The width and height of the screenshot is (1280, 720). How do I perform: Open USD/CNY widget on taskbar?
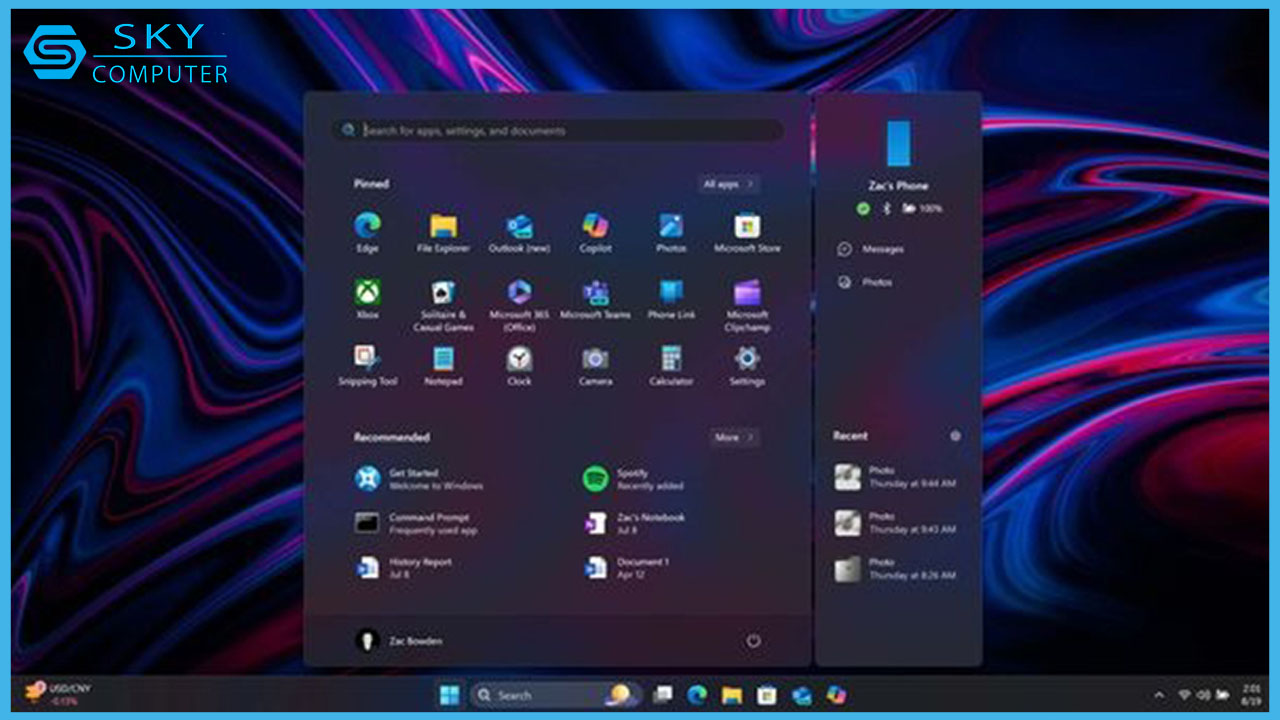pos(57,694)
